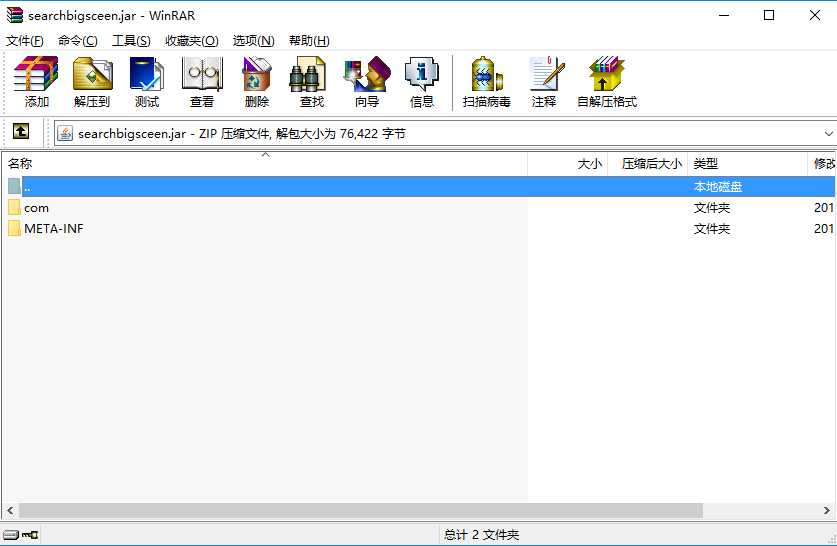Go up one level with arrow button
Image resolution: width=837 pixels, height=546 pixels.
pyautogui.click(x=21, y=131)
